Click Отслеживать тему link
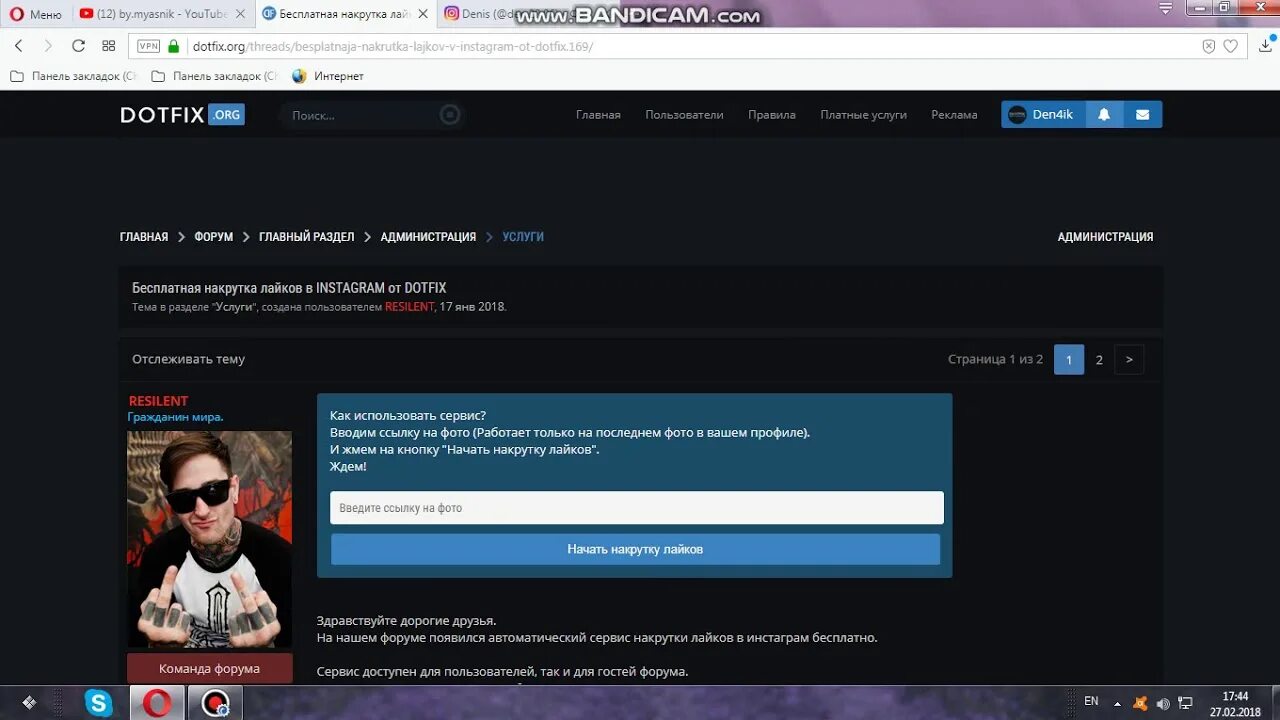This screenshot has width=1280, height=720. pyautogui.click(x=188, y=359)
